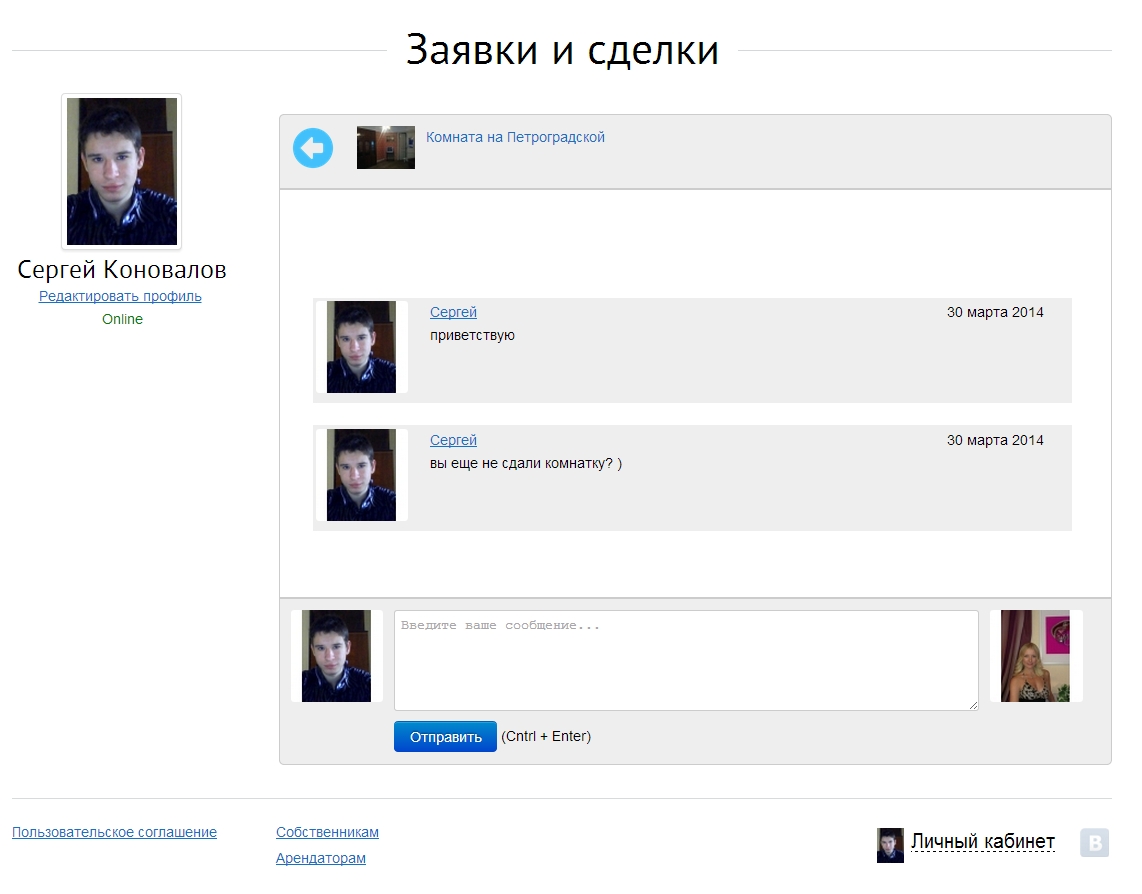
Task: Open 'Собственникам' footer link
Action: point(327,832)
